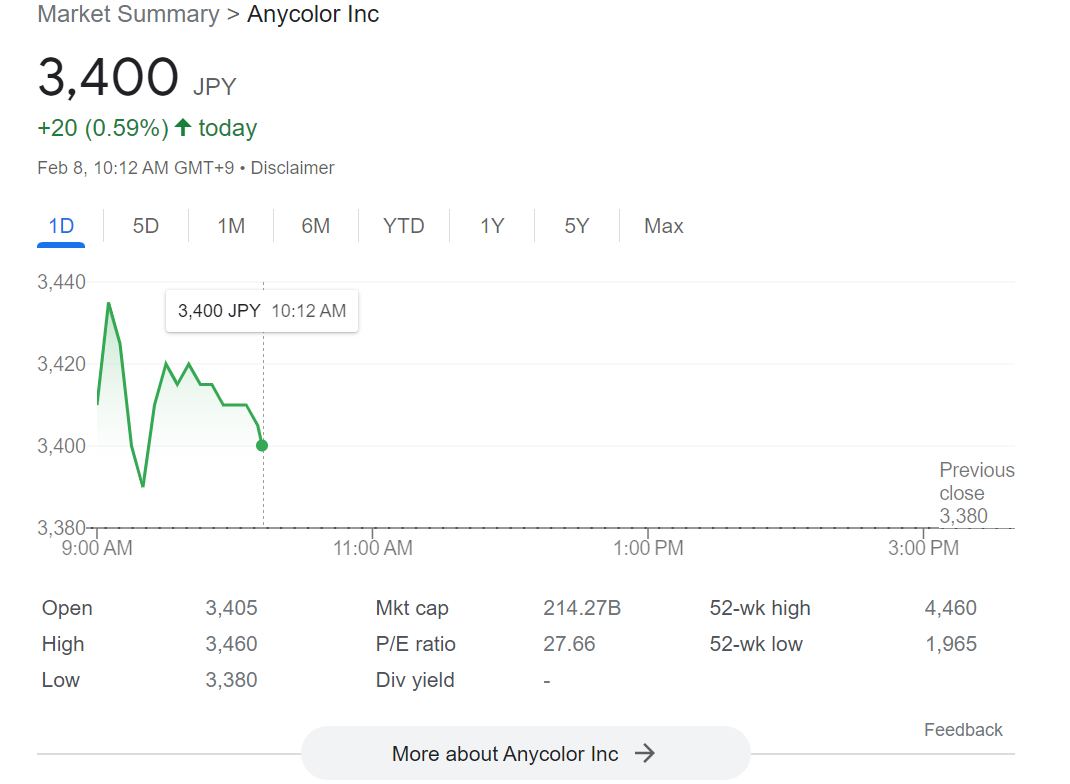Click the 3,400 JPY chart tooltip
This screenshot has width=1070, height=784.
click(x=262, y=311)
